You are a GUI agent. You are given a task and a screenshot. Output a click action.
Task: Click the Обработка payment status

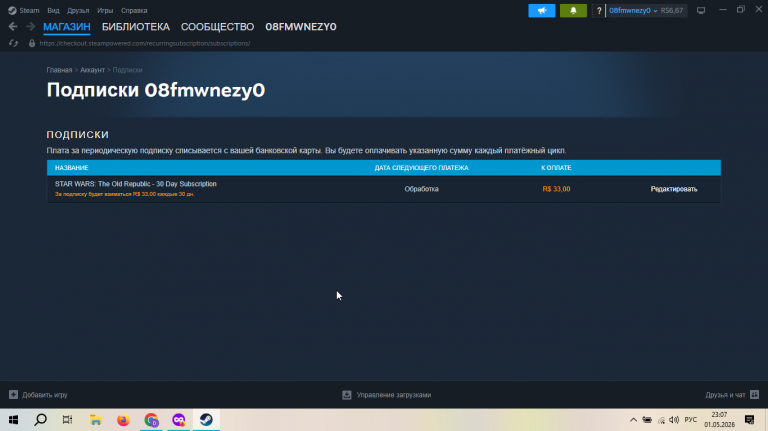(421, 189)
